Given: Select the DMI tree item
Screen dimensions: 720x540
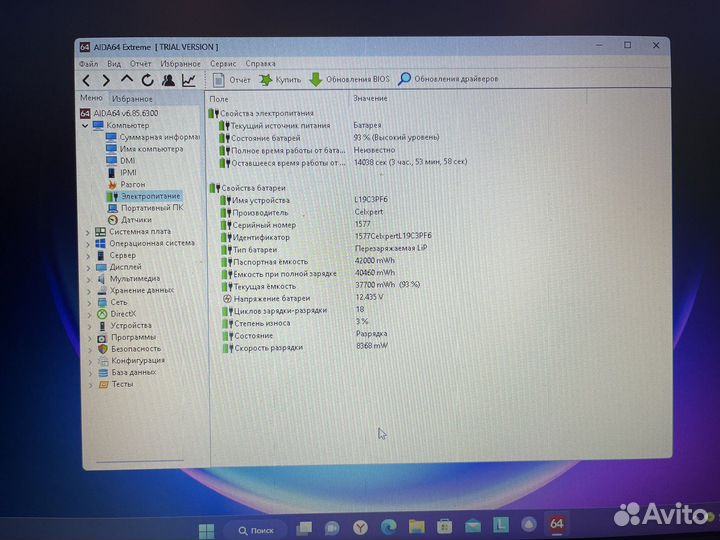Looking at the screenshot, I should click(x=120, y=161).
